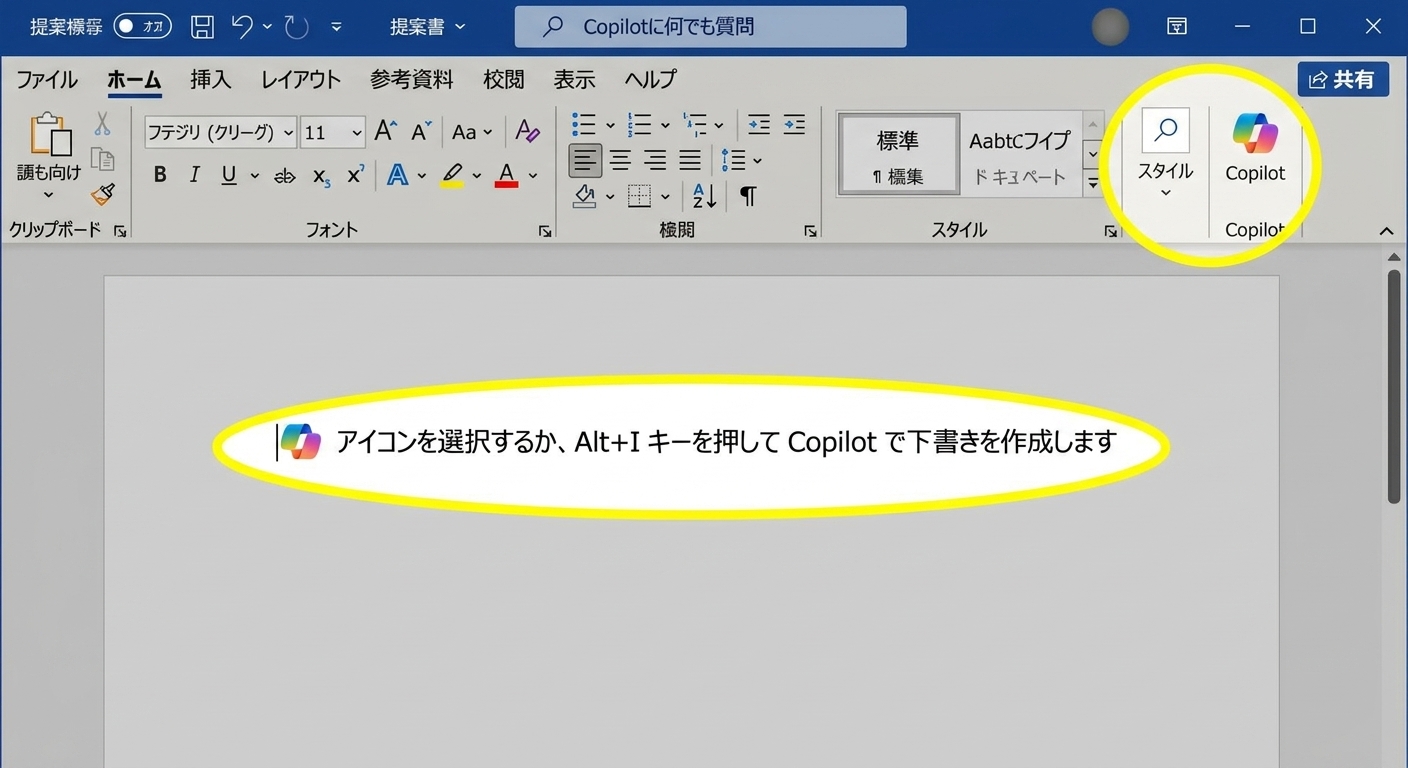Switch to the 表示 tab
The height and width of the screenshot is (768, 1408).
(574, 80)
